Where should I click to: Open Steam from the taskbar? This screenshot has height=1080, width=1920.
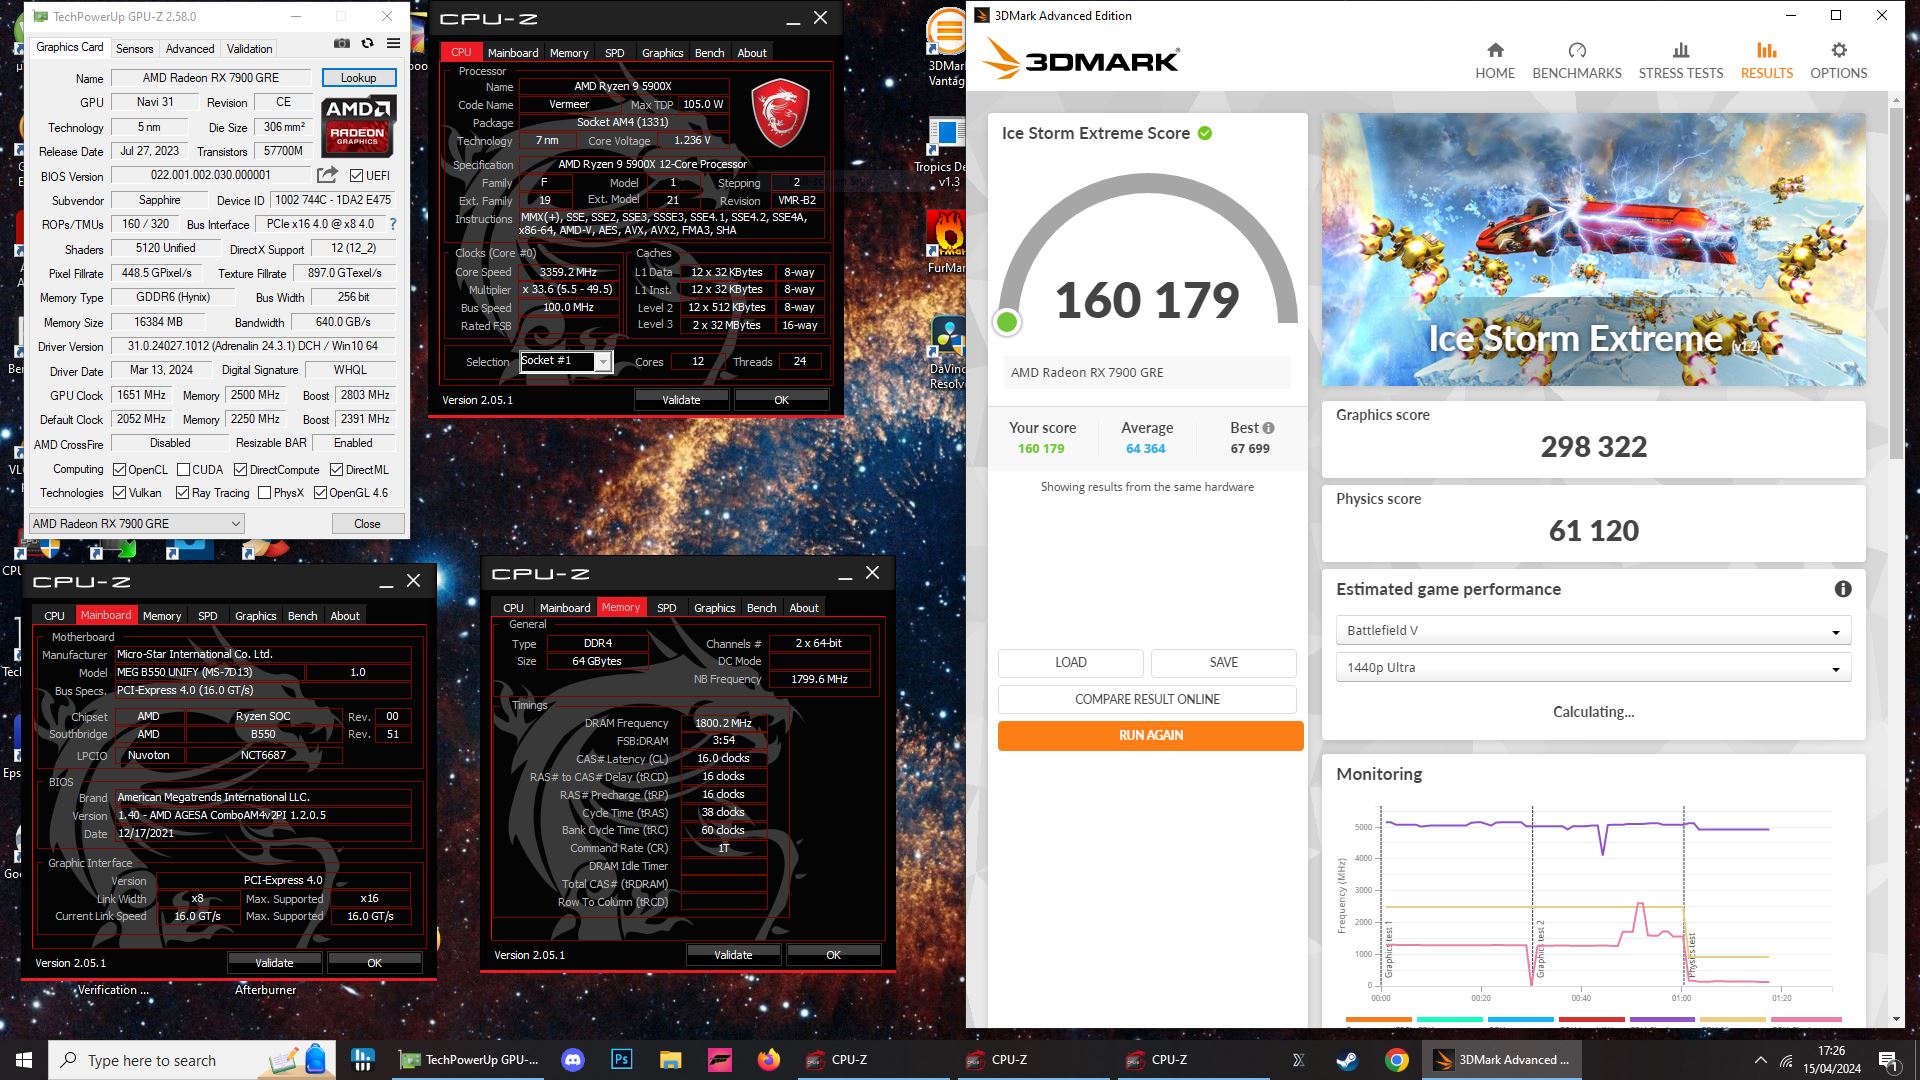click(x=1347, y=1060)
